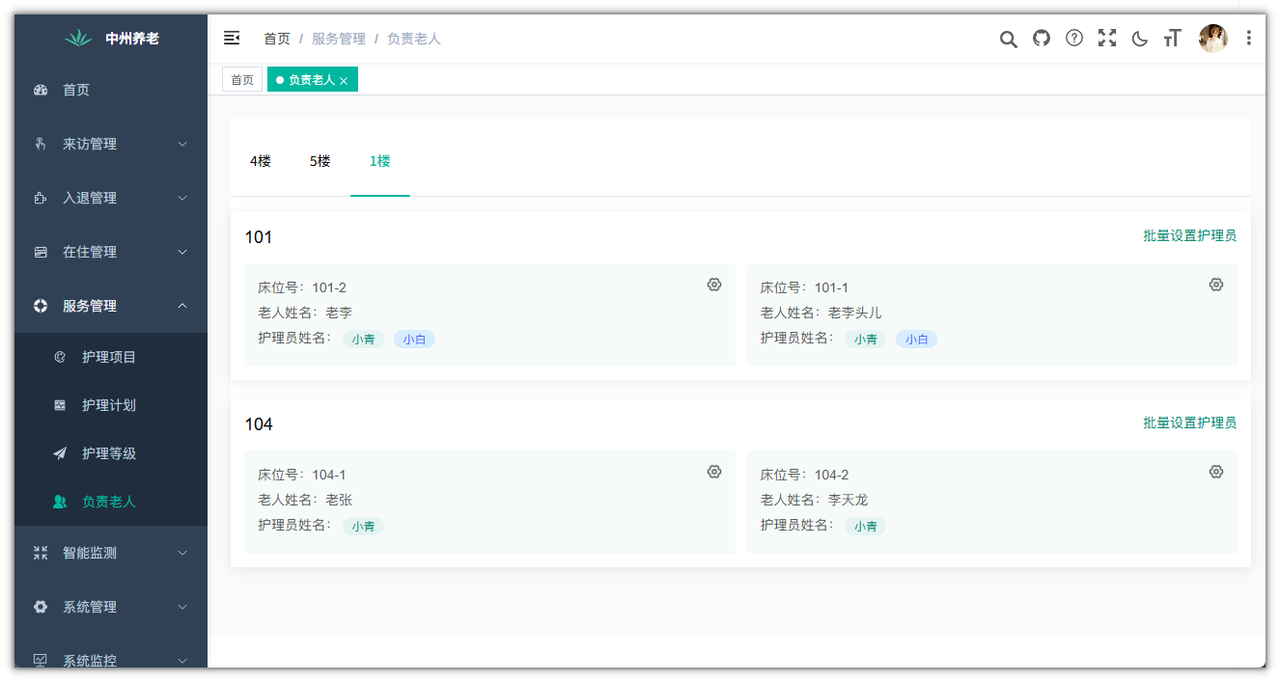1280x682 pixels.
Task: Open the 首页 page tag tab
Action: pyautogui.click(x=242, y=80)
